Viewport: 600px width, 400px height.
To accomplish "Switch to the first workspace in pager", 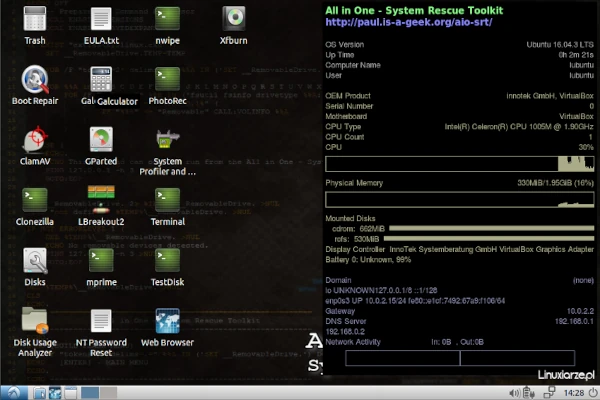I will (x=90, y=393).
